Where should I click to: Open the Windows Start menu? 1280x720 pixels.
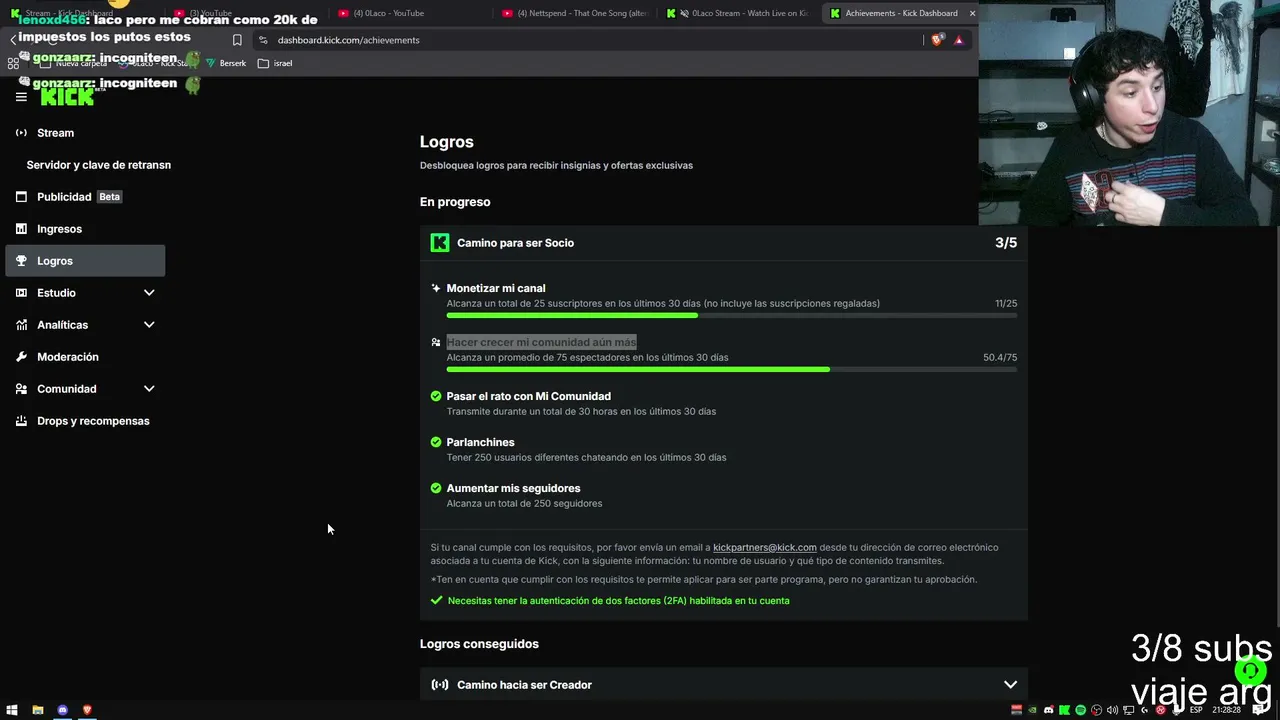12,710
